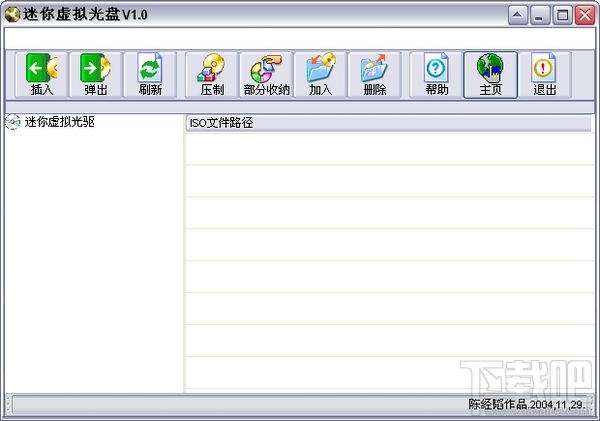The width and height of the screenshot is (600, 421).
Task: Roll up window with the up-arrow button
Action: 518,15
